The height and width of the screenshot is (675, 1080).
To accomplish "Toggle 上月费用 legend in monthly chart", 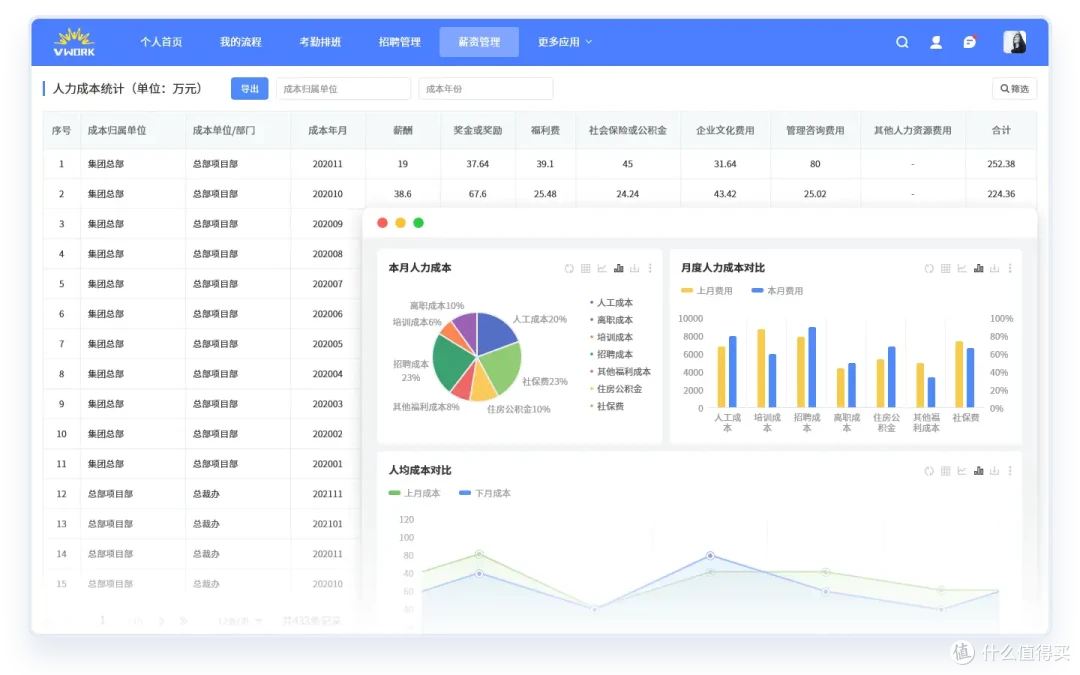I will pyautogui.click(x=707, y=291).
